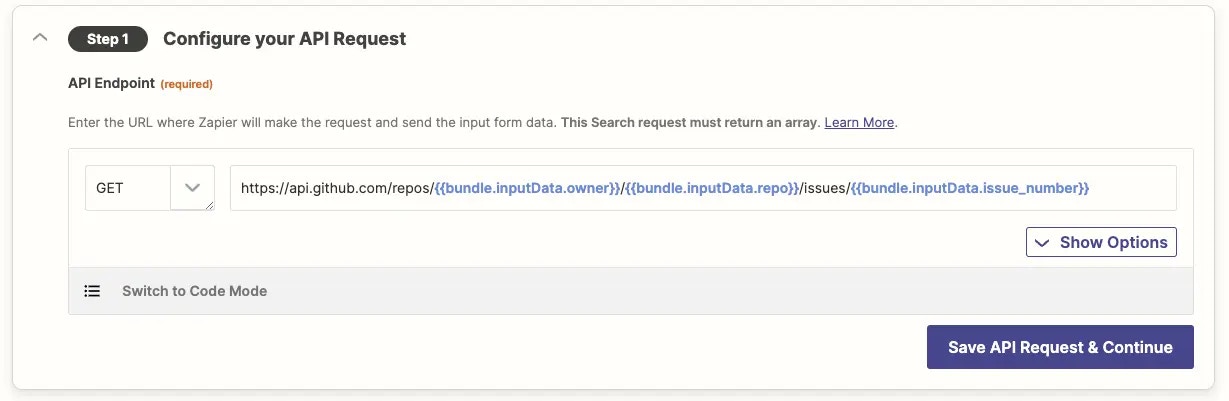
Task: Open the GET method dropdown arrow
Action: point(193,187)
